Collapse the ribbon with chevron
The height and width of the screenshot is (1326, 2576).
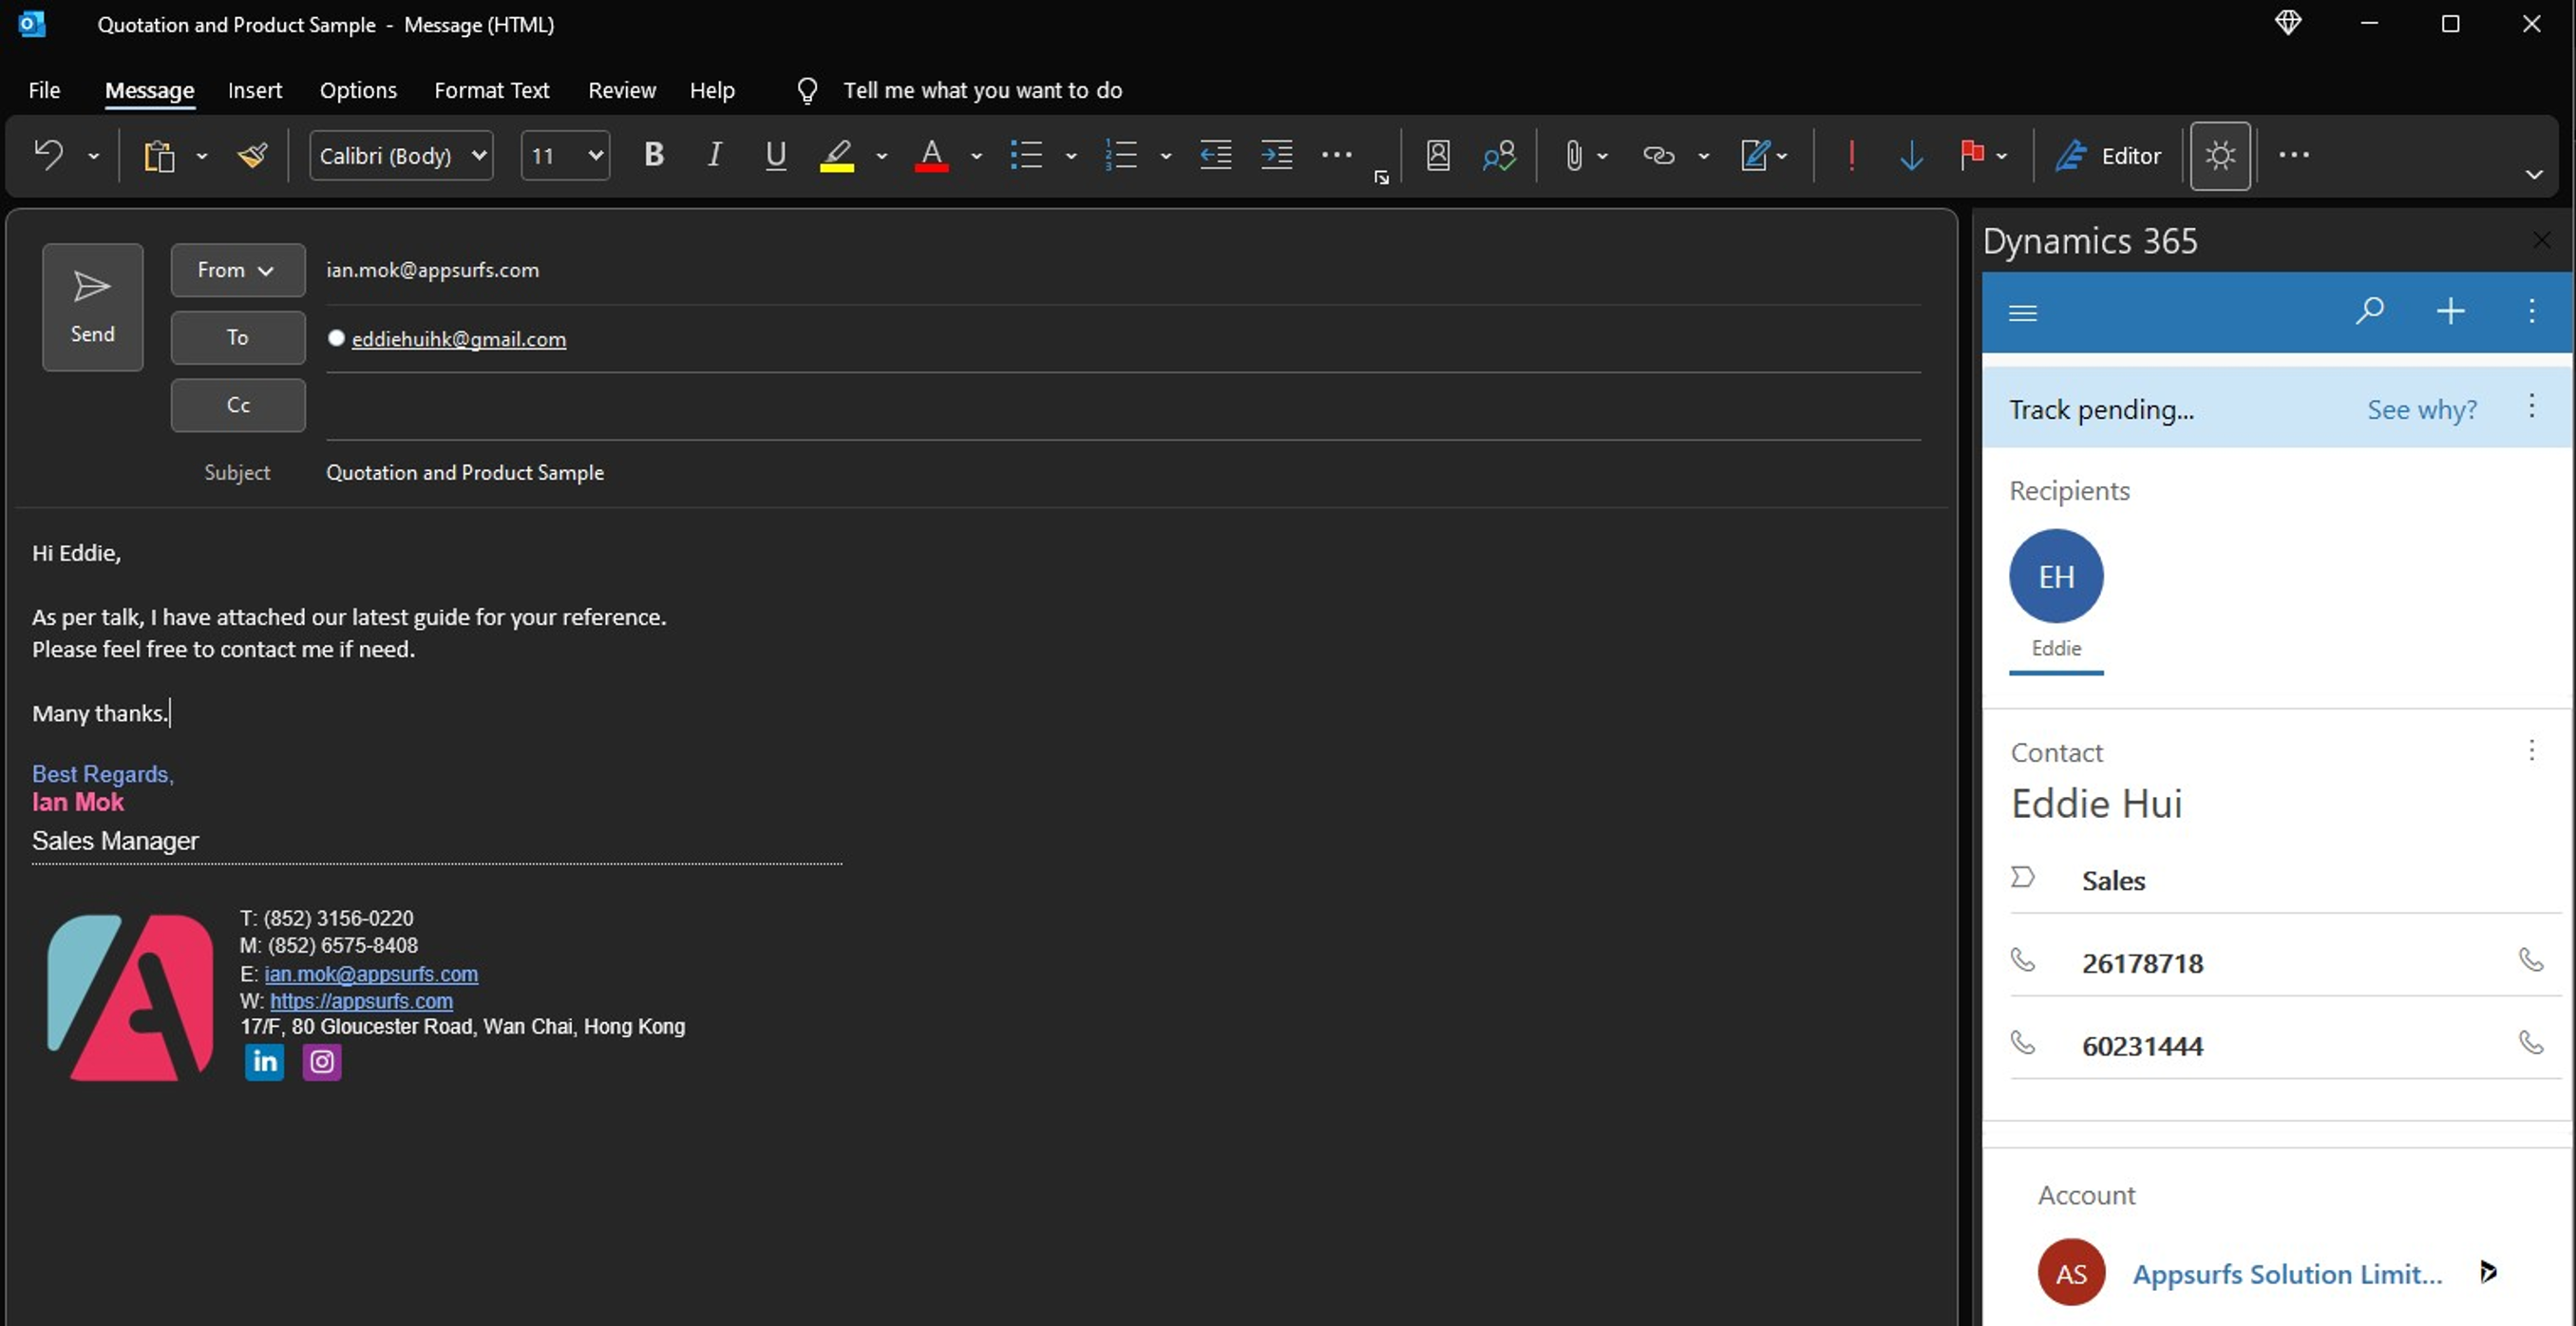click(x=2534, y=175)
